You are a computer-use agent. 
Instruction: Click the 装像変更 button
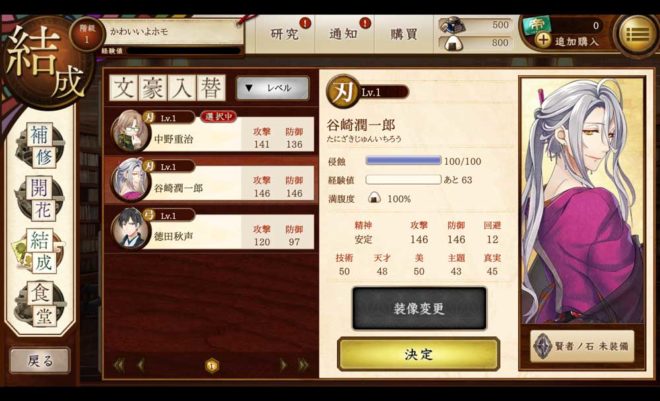pos(419,308)
